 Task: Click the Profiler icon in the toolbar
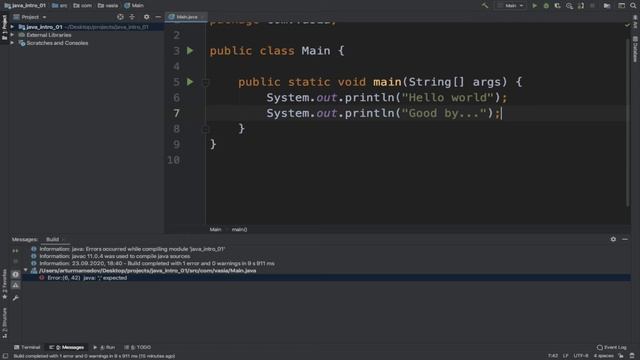point(569,6)
